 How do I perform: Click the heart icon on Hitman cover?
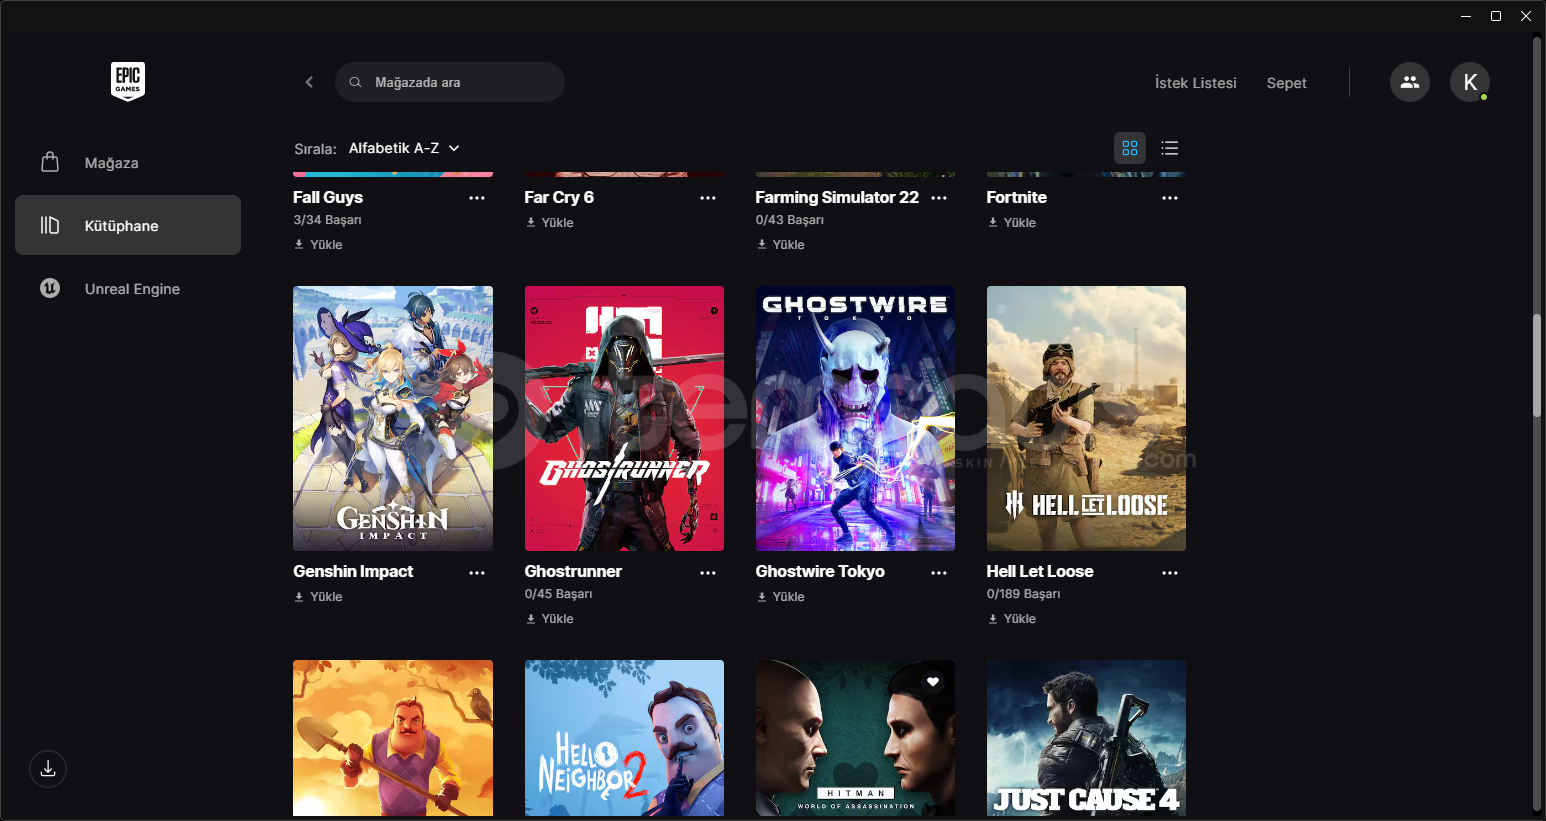933,682
